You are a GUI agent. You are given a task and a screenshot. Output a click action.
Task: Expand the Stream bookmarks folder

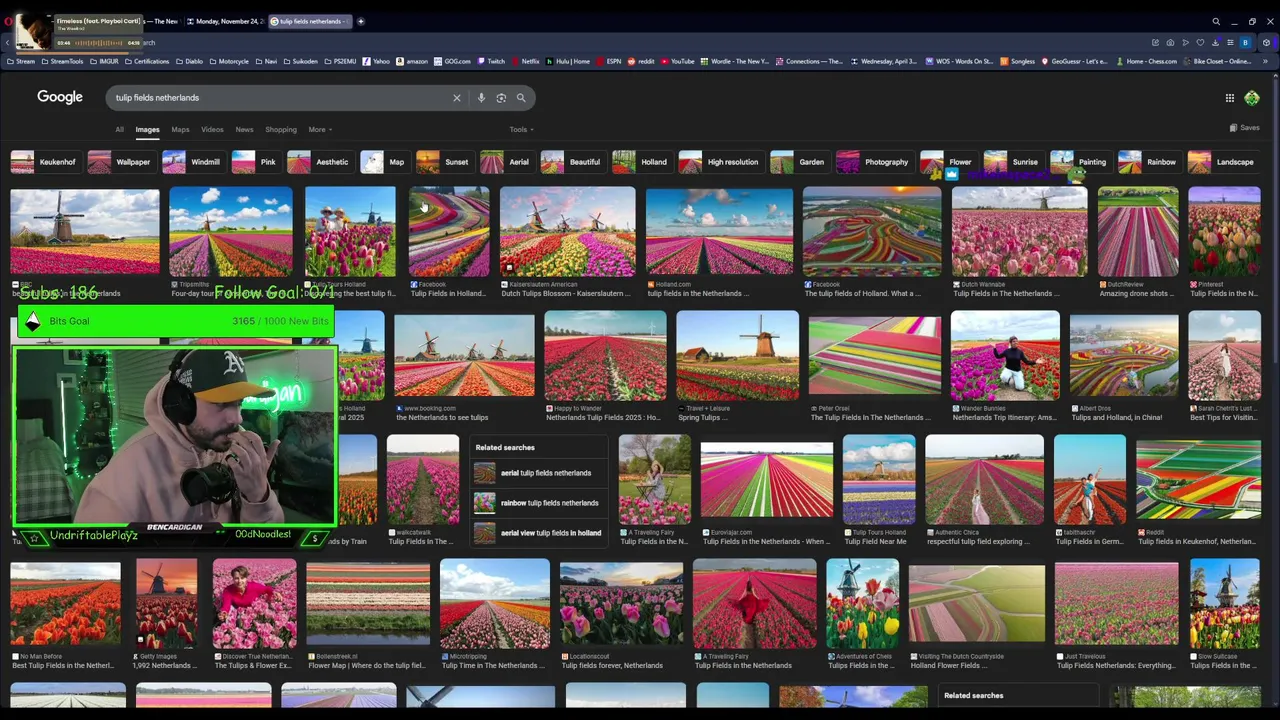click(21, 61)
